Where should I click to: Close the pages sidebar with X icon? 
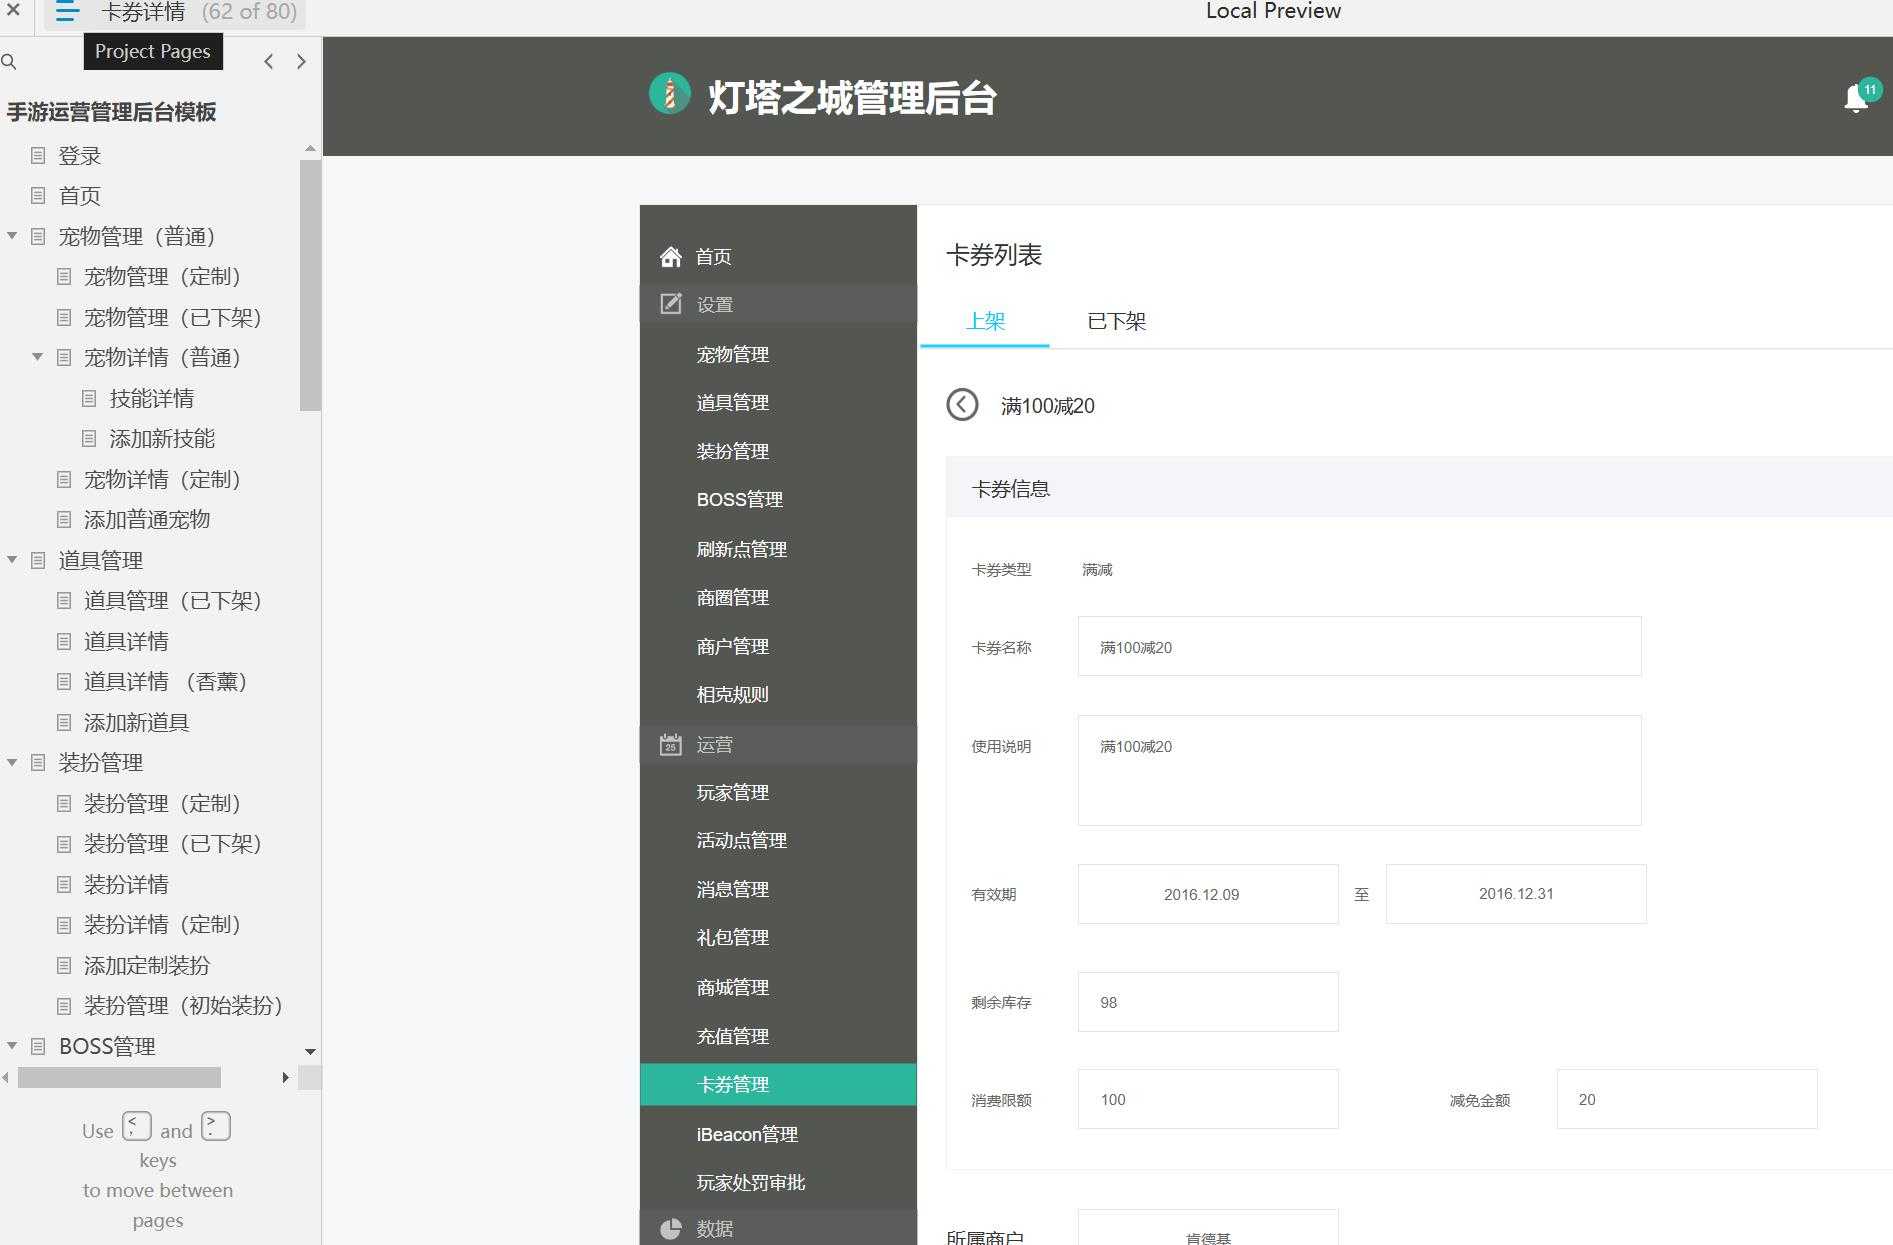coord(13,13)
